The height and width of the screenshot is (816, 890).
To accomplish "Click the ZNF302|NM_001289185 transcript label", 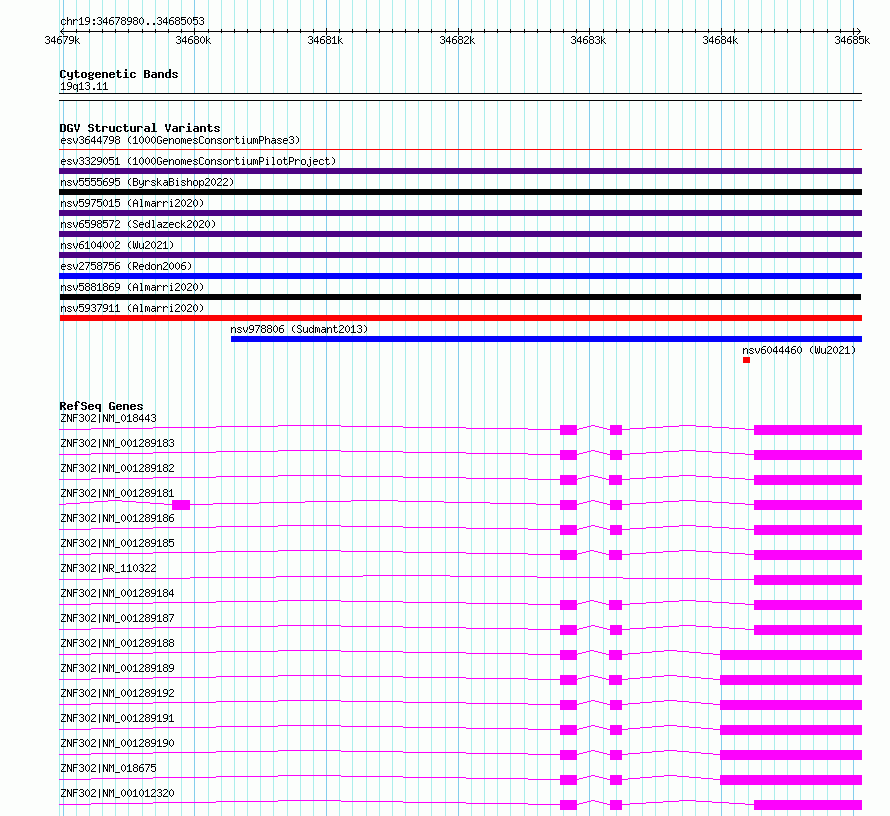I will (117, 543).
